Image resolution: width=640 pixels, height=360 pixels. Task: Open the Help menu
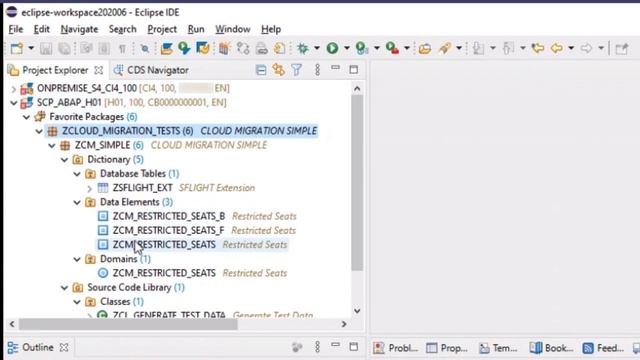[271, 29]
